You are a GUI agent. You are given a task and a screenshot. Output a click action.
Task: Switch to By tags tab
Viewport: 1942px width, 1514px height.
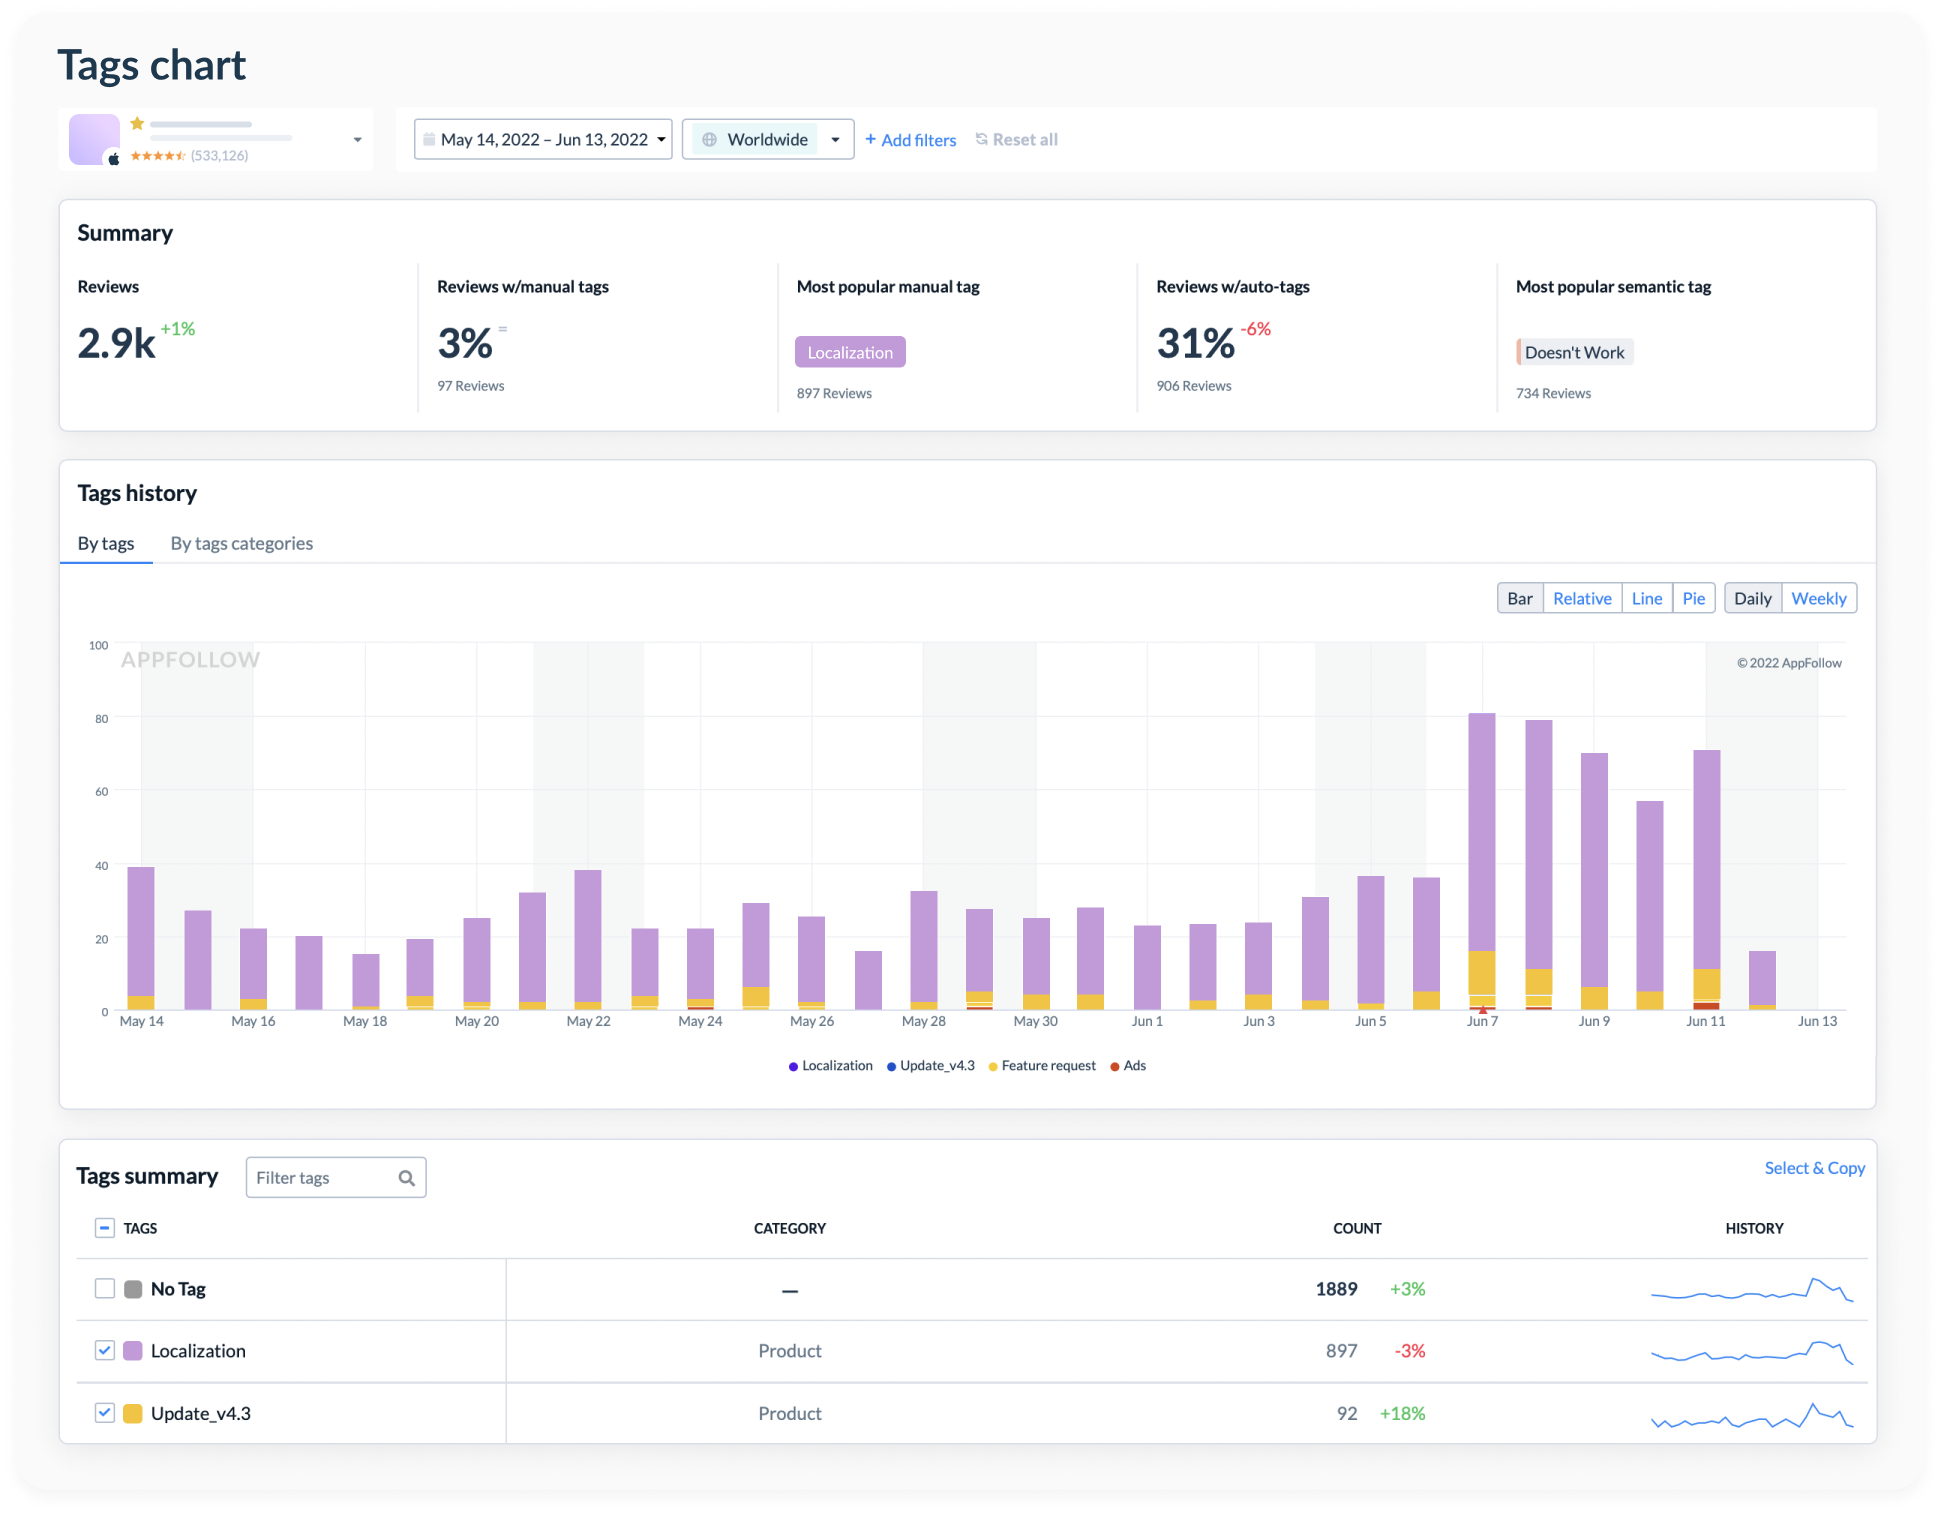tap(106, 543)
